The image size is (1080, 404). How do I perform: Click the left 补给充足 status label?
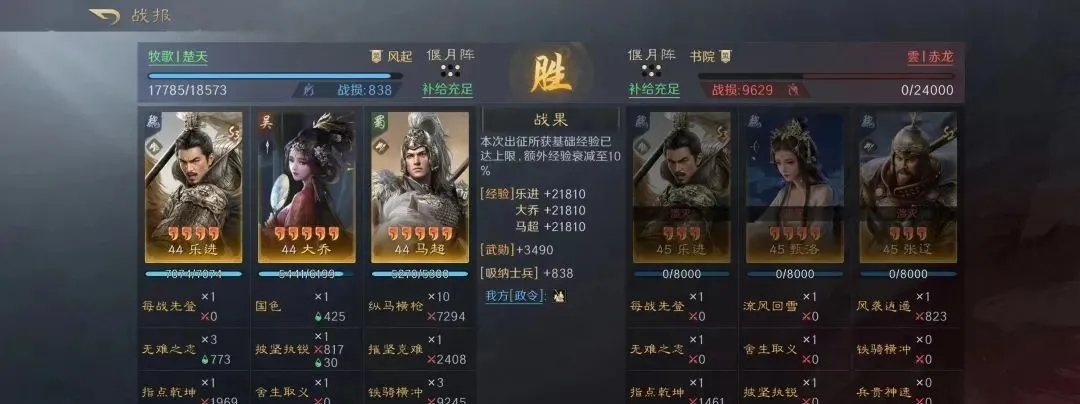[x=448, y=89]
